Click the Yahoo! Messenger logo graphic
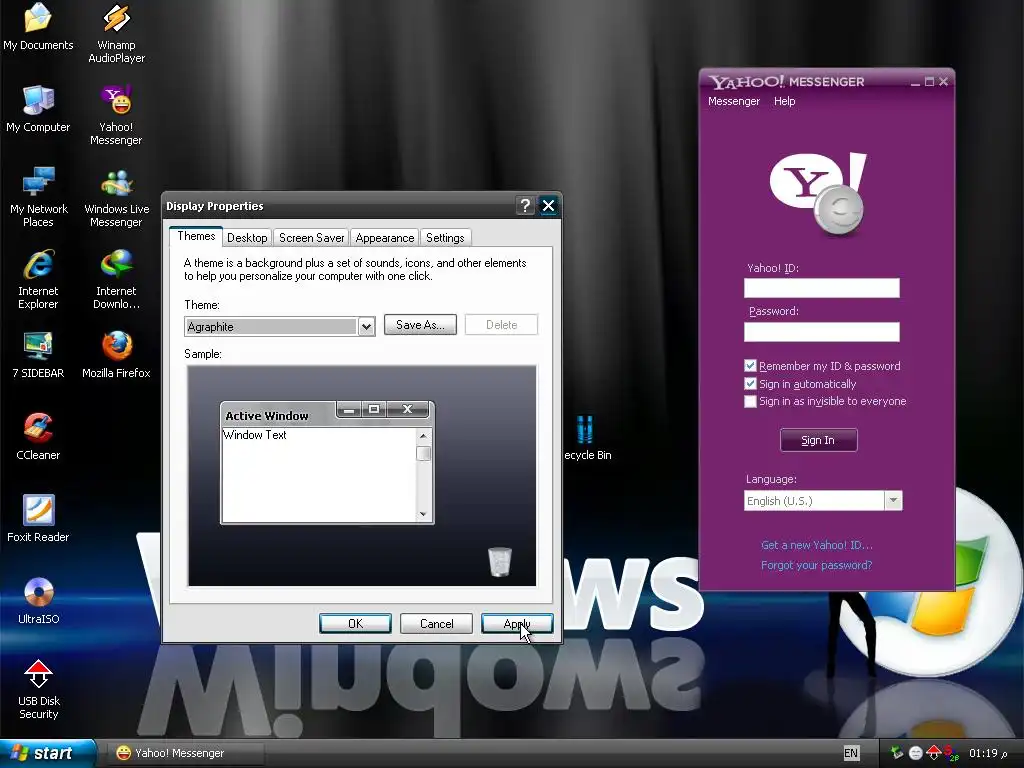Screen dimensions: 1024x768 [818, 193]
